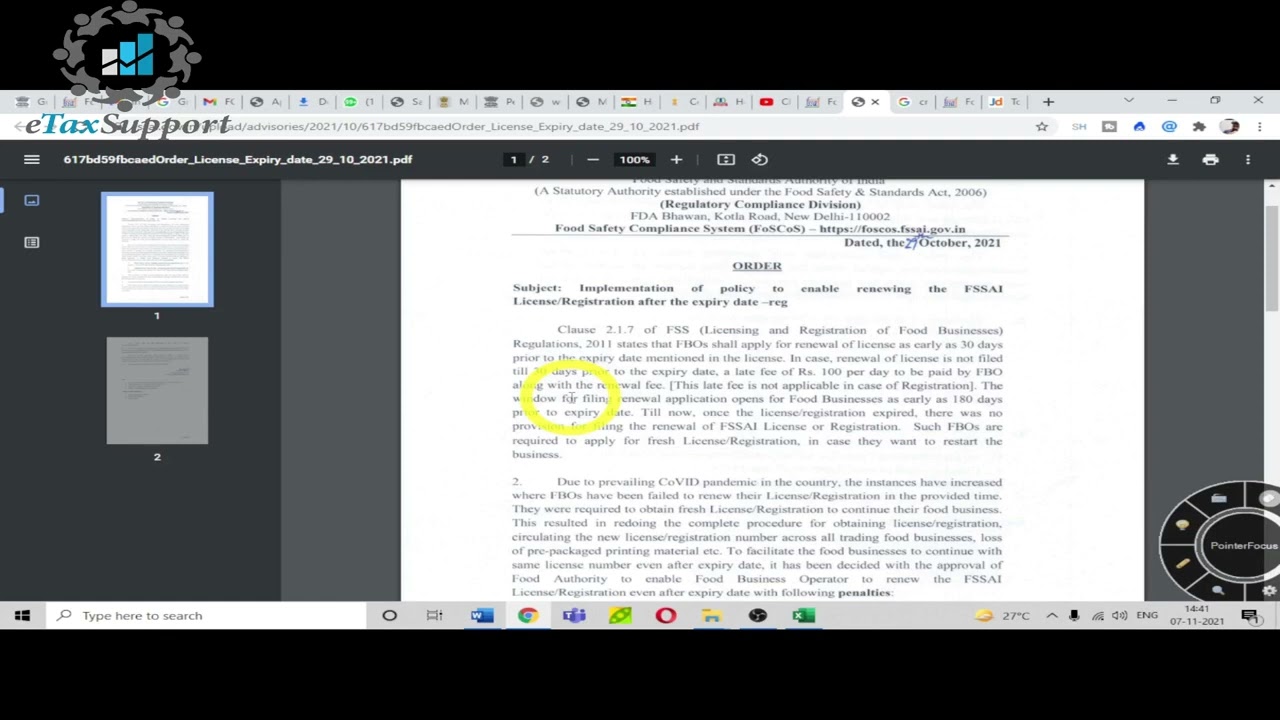
Task: Click the PDF file name title
Action: coord(238,159)
